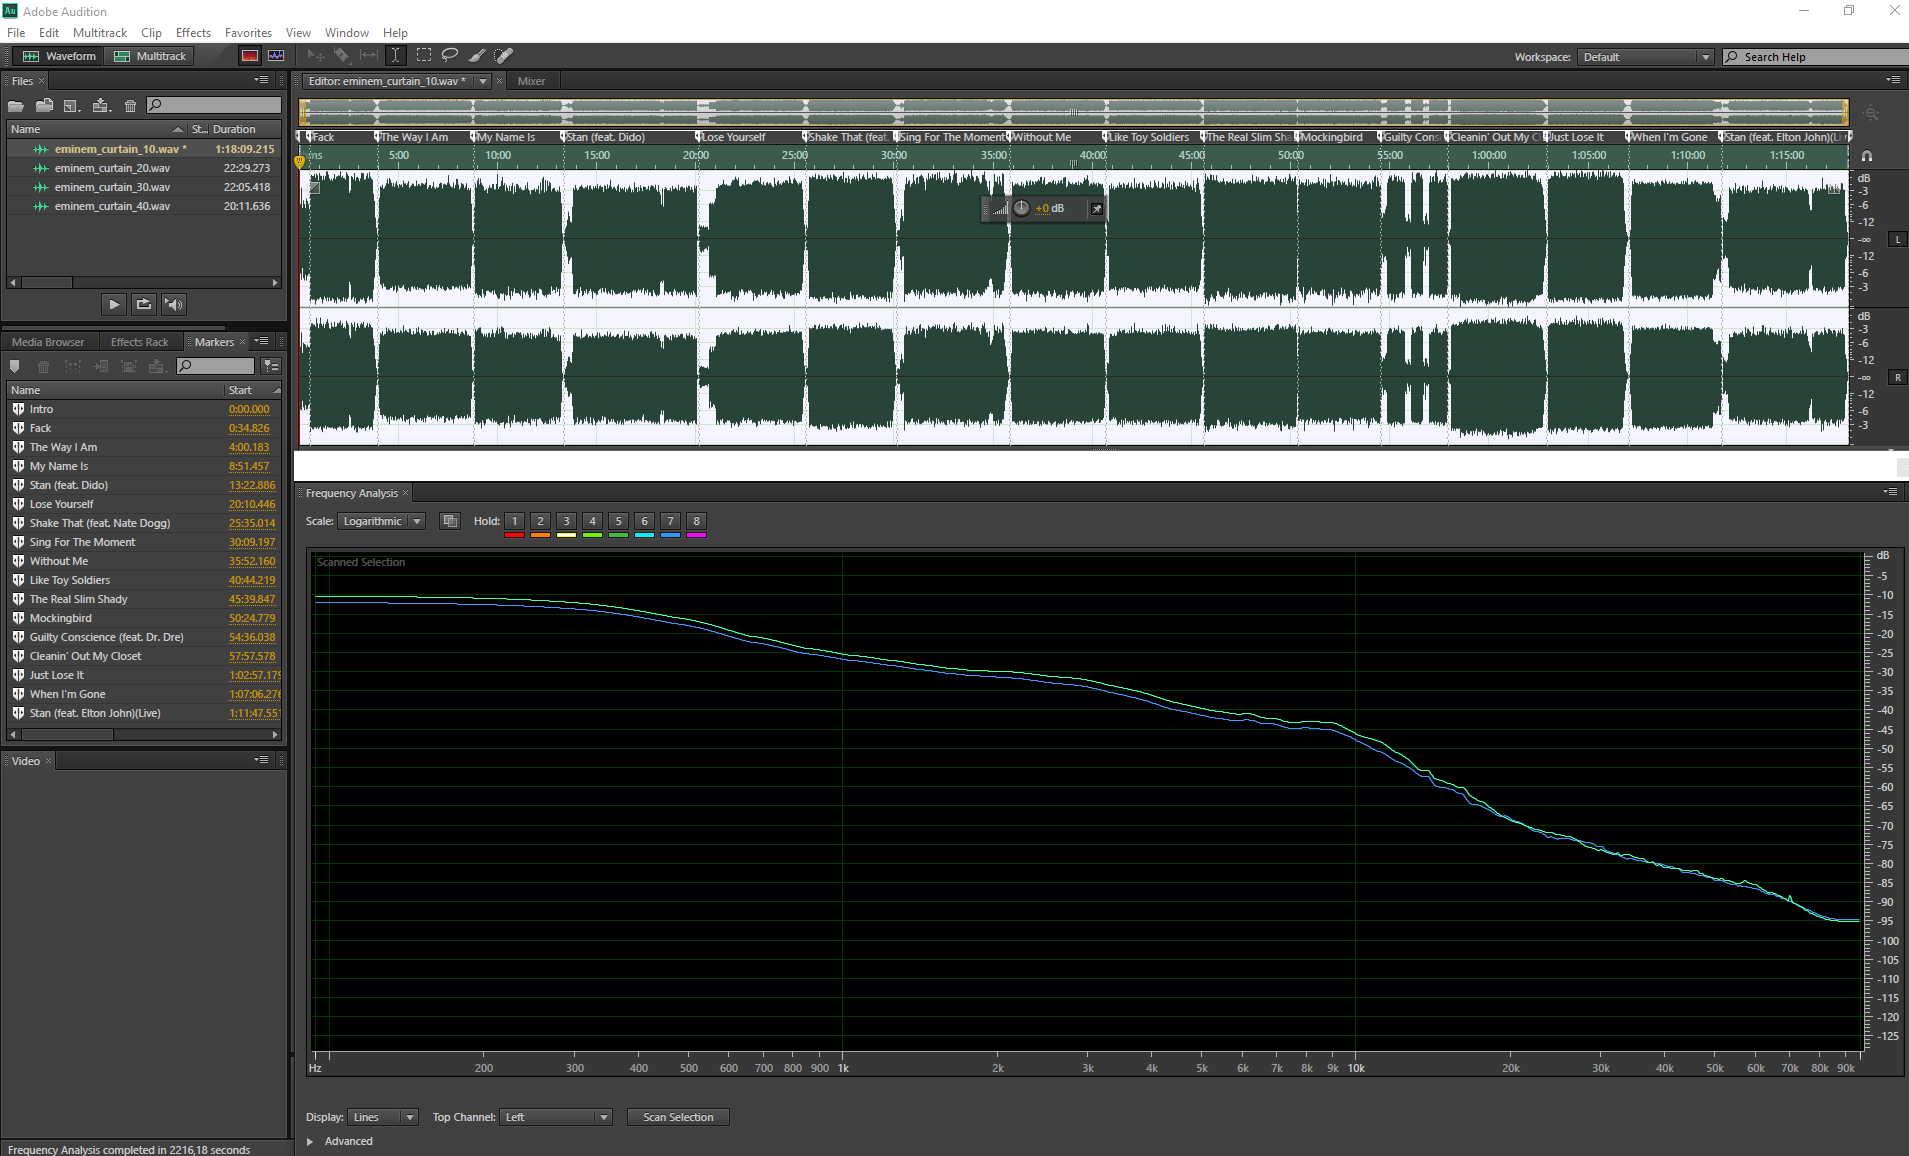The height and width of the screenshot is (1156, 1909).
Task: Toggle Hold button 4
Action: (x=593, y=521)
